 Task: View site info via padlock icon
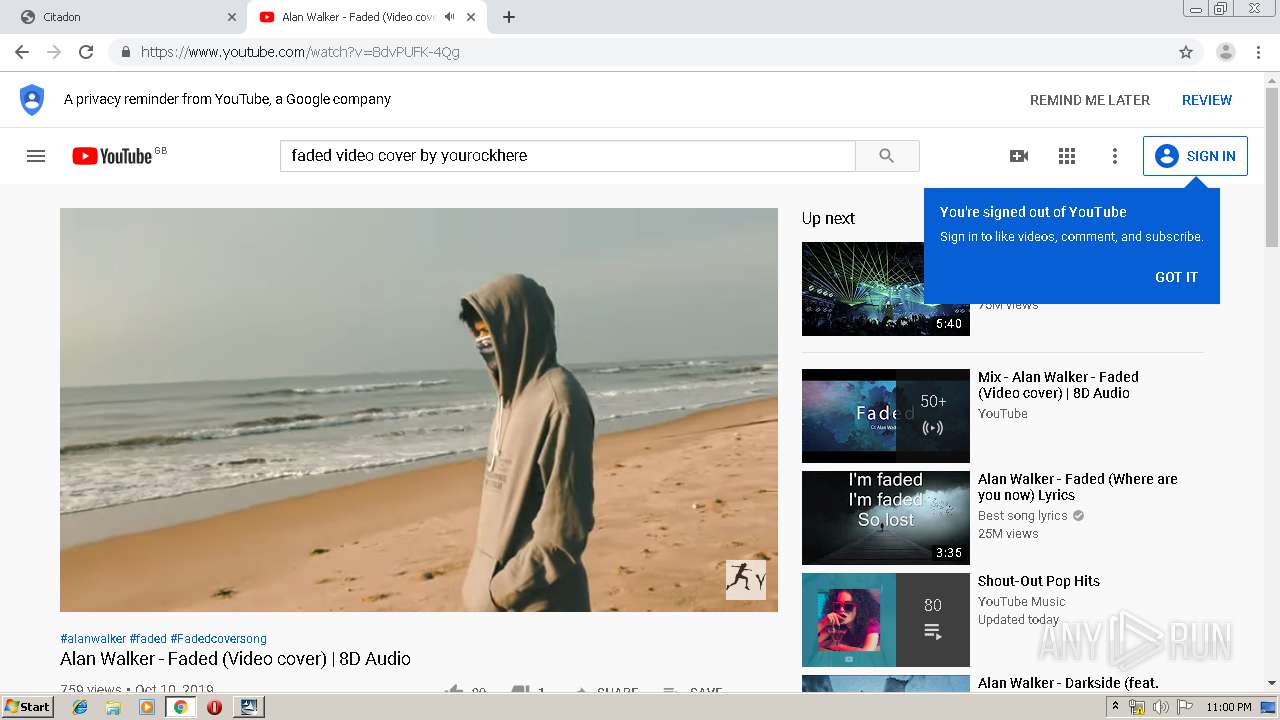point(125,52)
